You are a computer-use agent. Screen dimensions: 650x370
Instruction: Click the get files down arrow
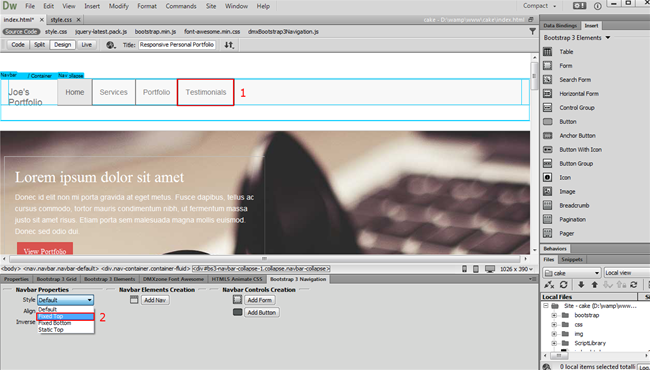(x=581, y=285)
